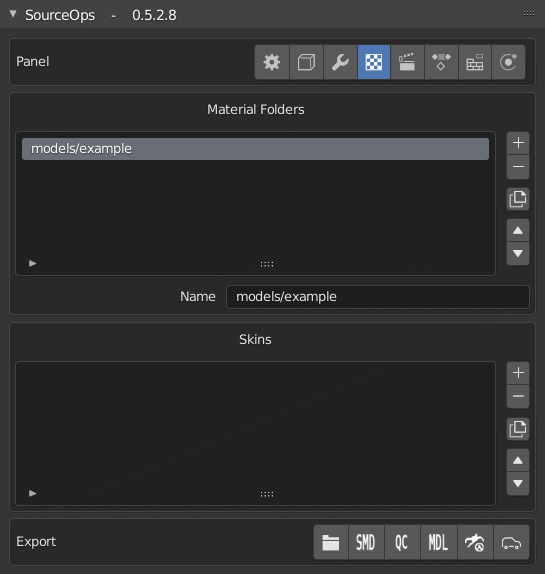
Task: Click the SourceOps panel drag grip
Action: tap(529, 14)
